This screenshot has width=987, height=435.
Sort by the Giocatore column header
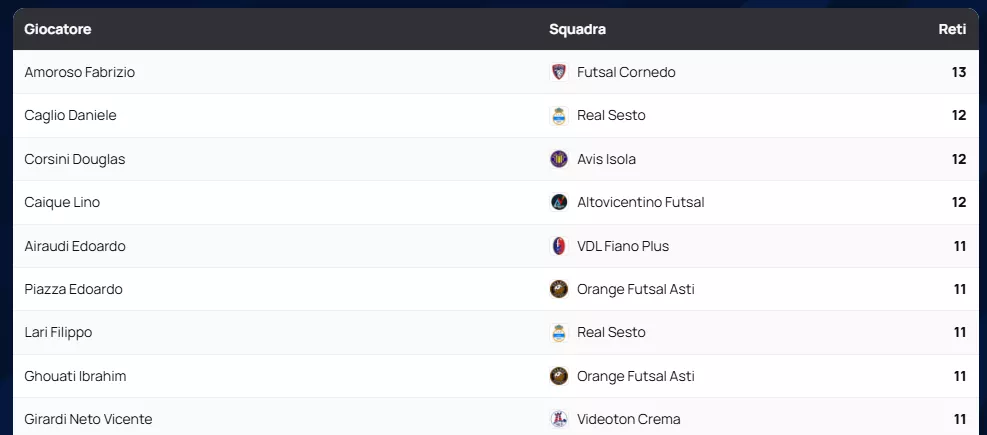pos(58,29)
